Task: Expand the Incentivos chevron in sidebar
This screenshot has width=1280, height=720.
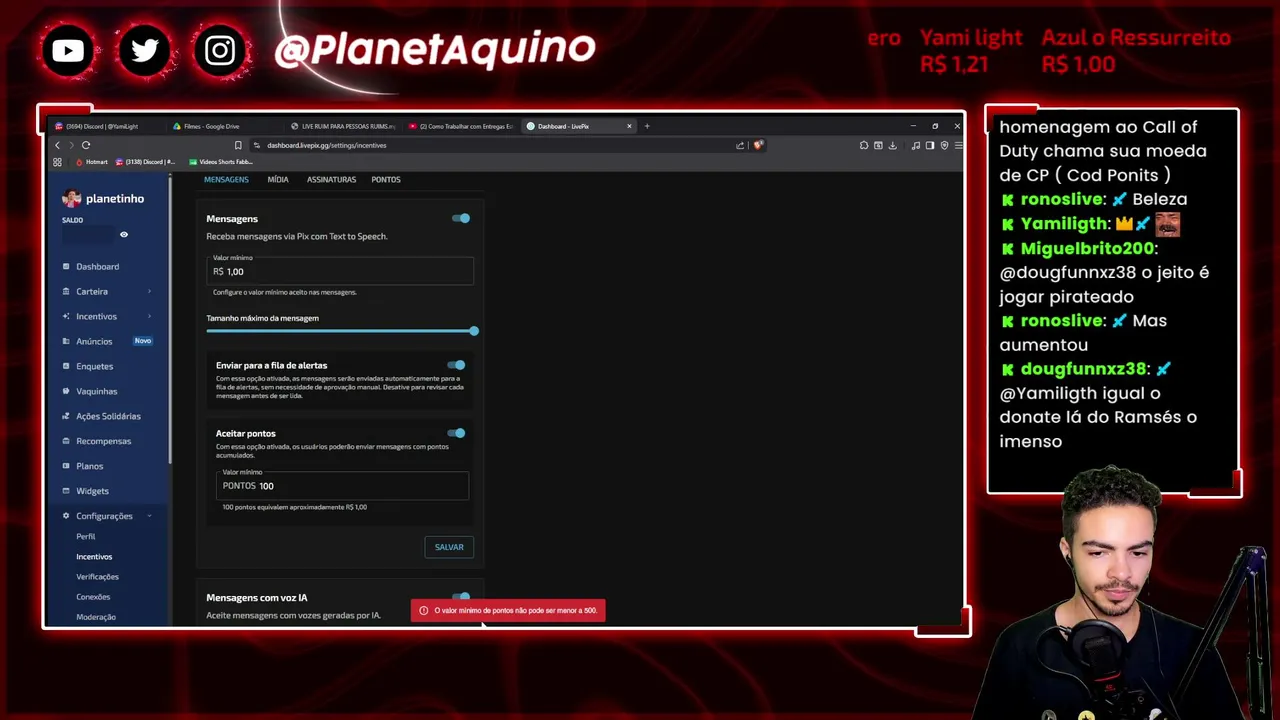Action: coord(149,317)
